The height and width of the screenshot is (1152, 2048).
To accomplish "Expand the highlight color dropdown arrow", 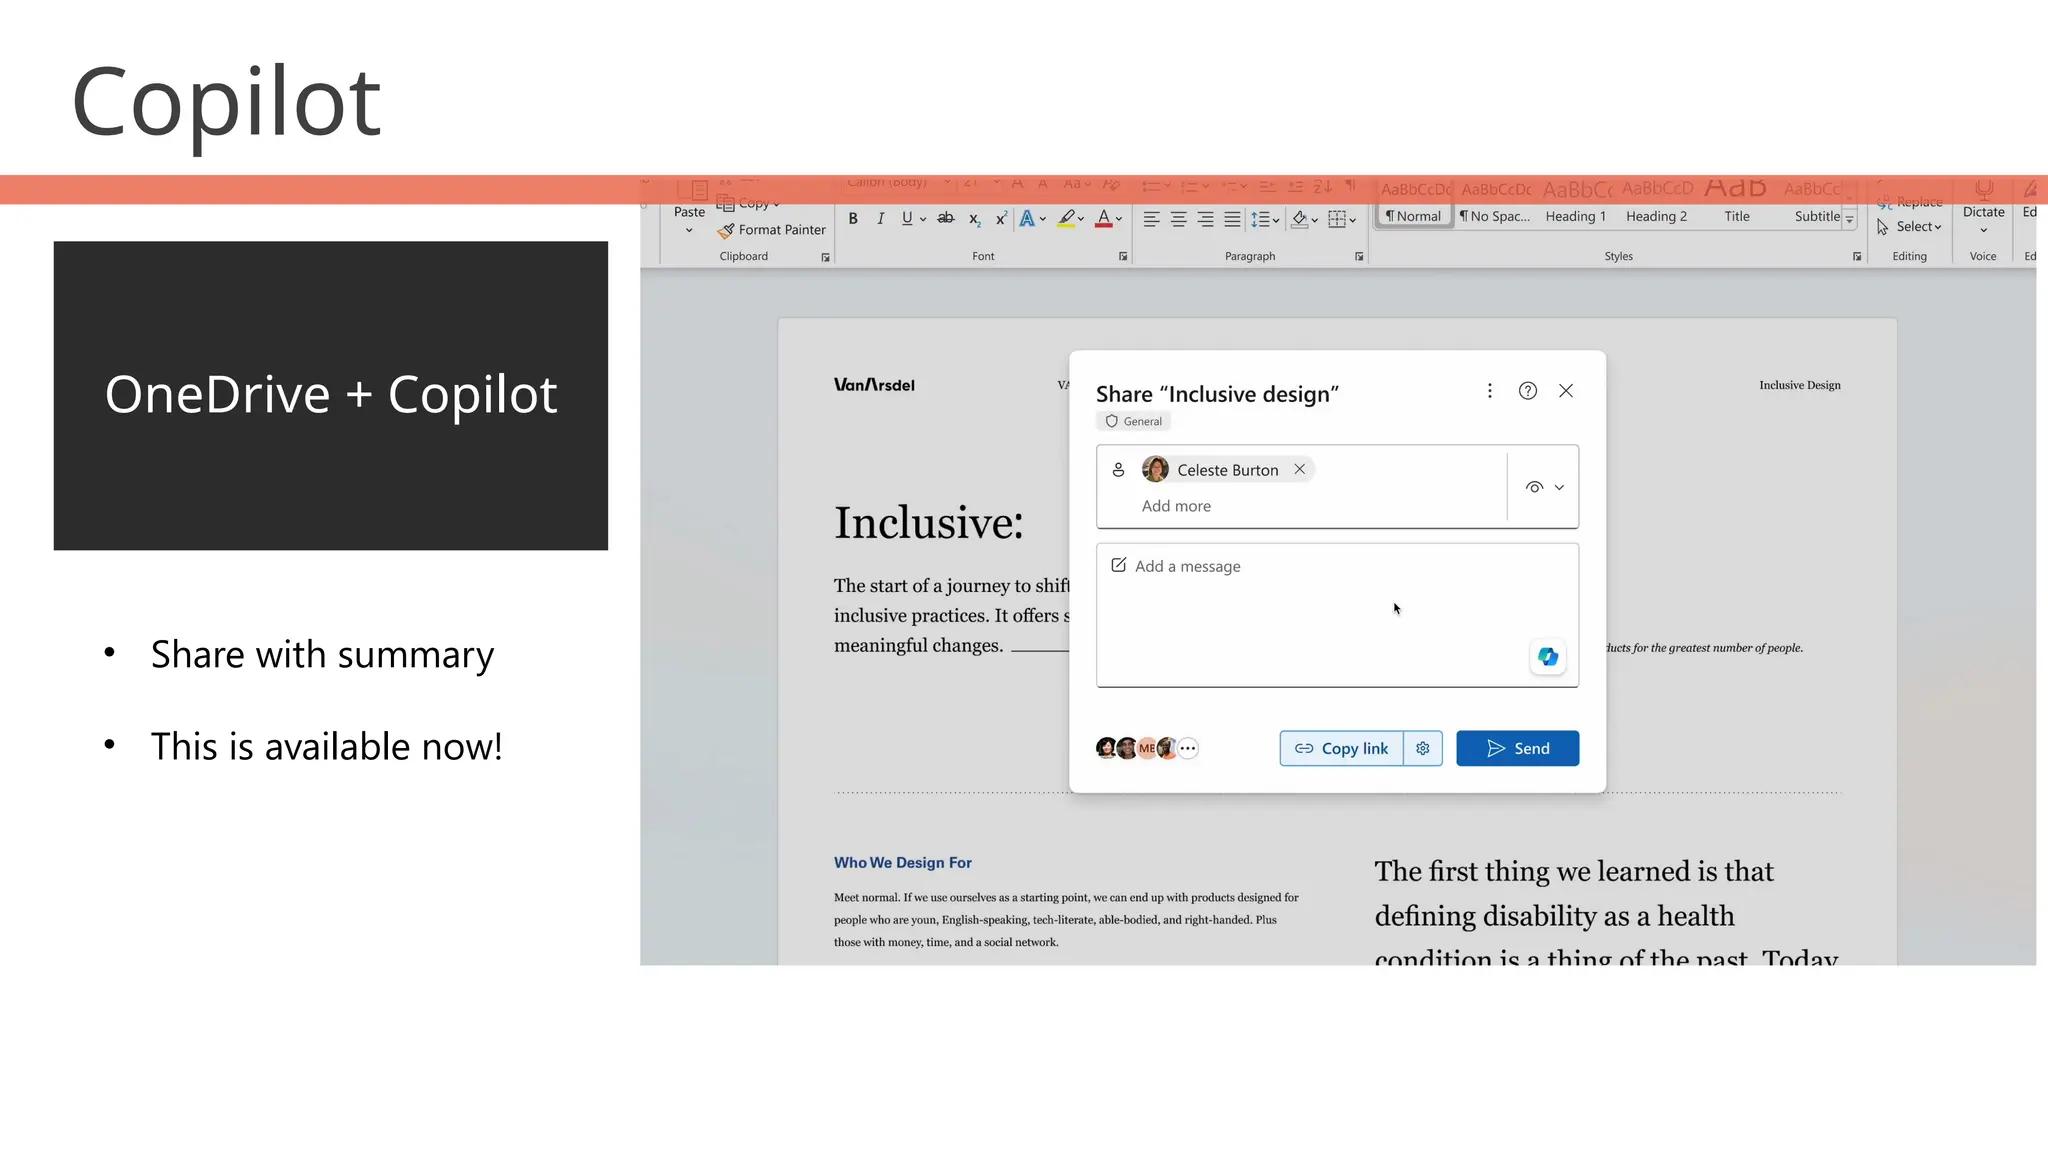I will (1081, 219).
